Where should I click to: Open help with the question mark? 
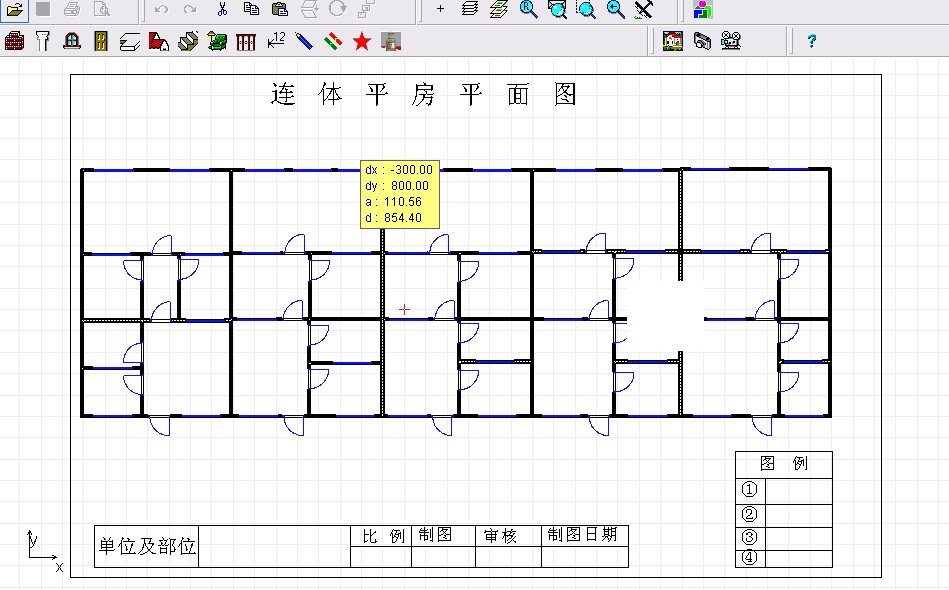tap(812, 41)
